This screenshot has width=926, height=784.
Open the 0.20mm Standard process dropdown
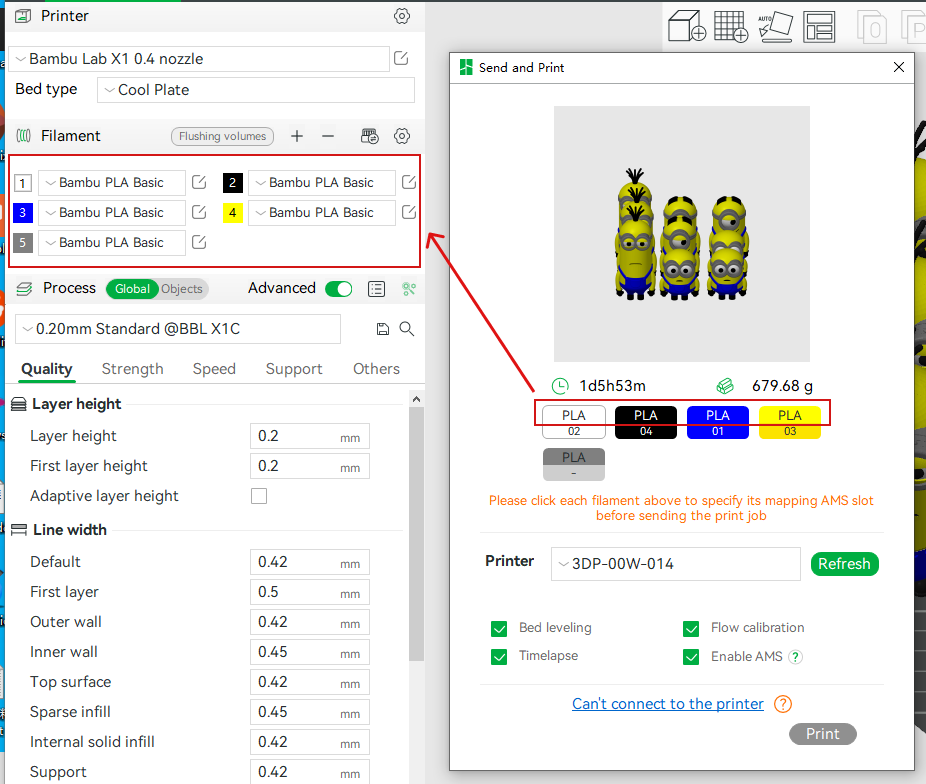(178, 329)
